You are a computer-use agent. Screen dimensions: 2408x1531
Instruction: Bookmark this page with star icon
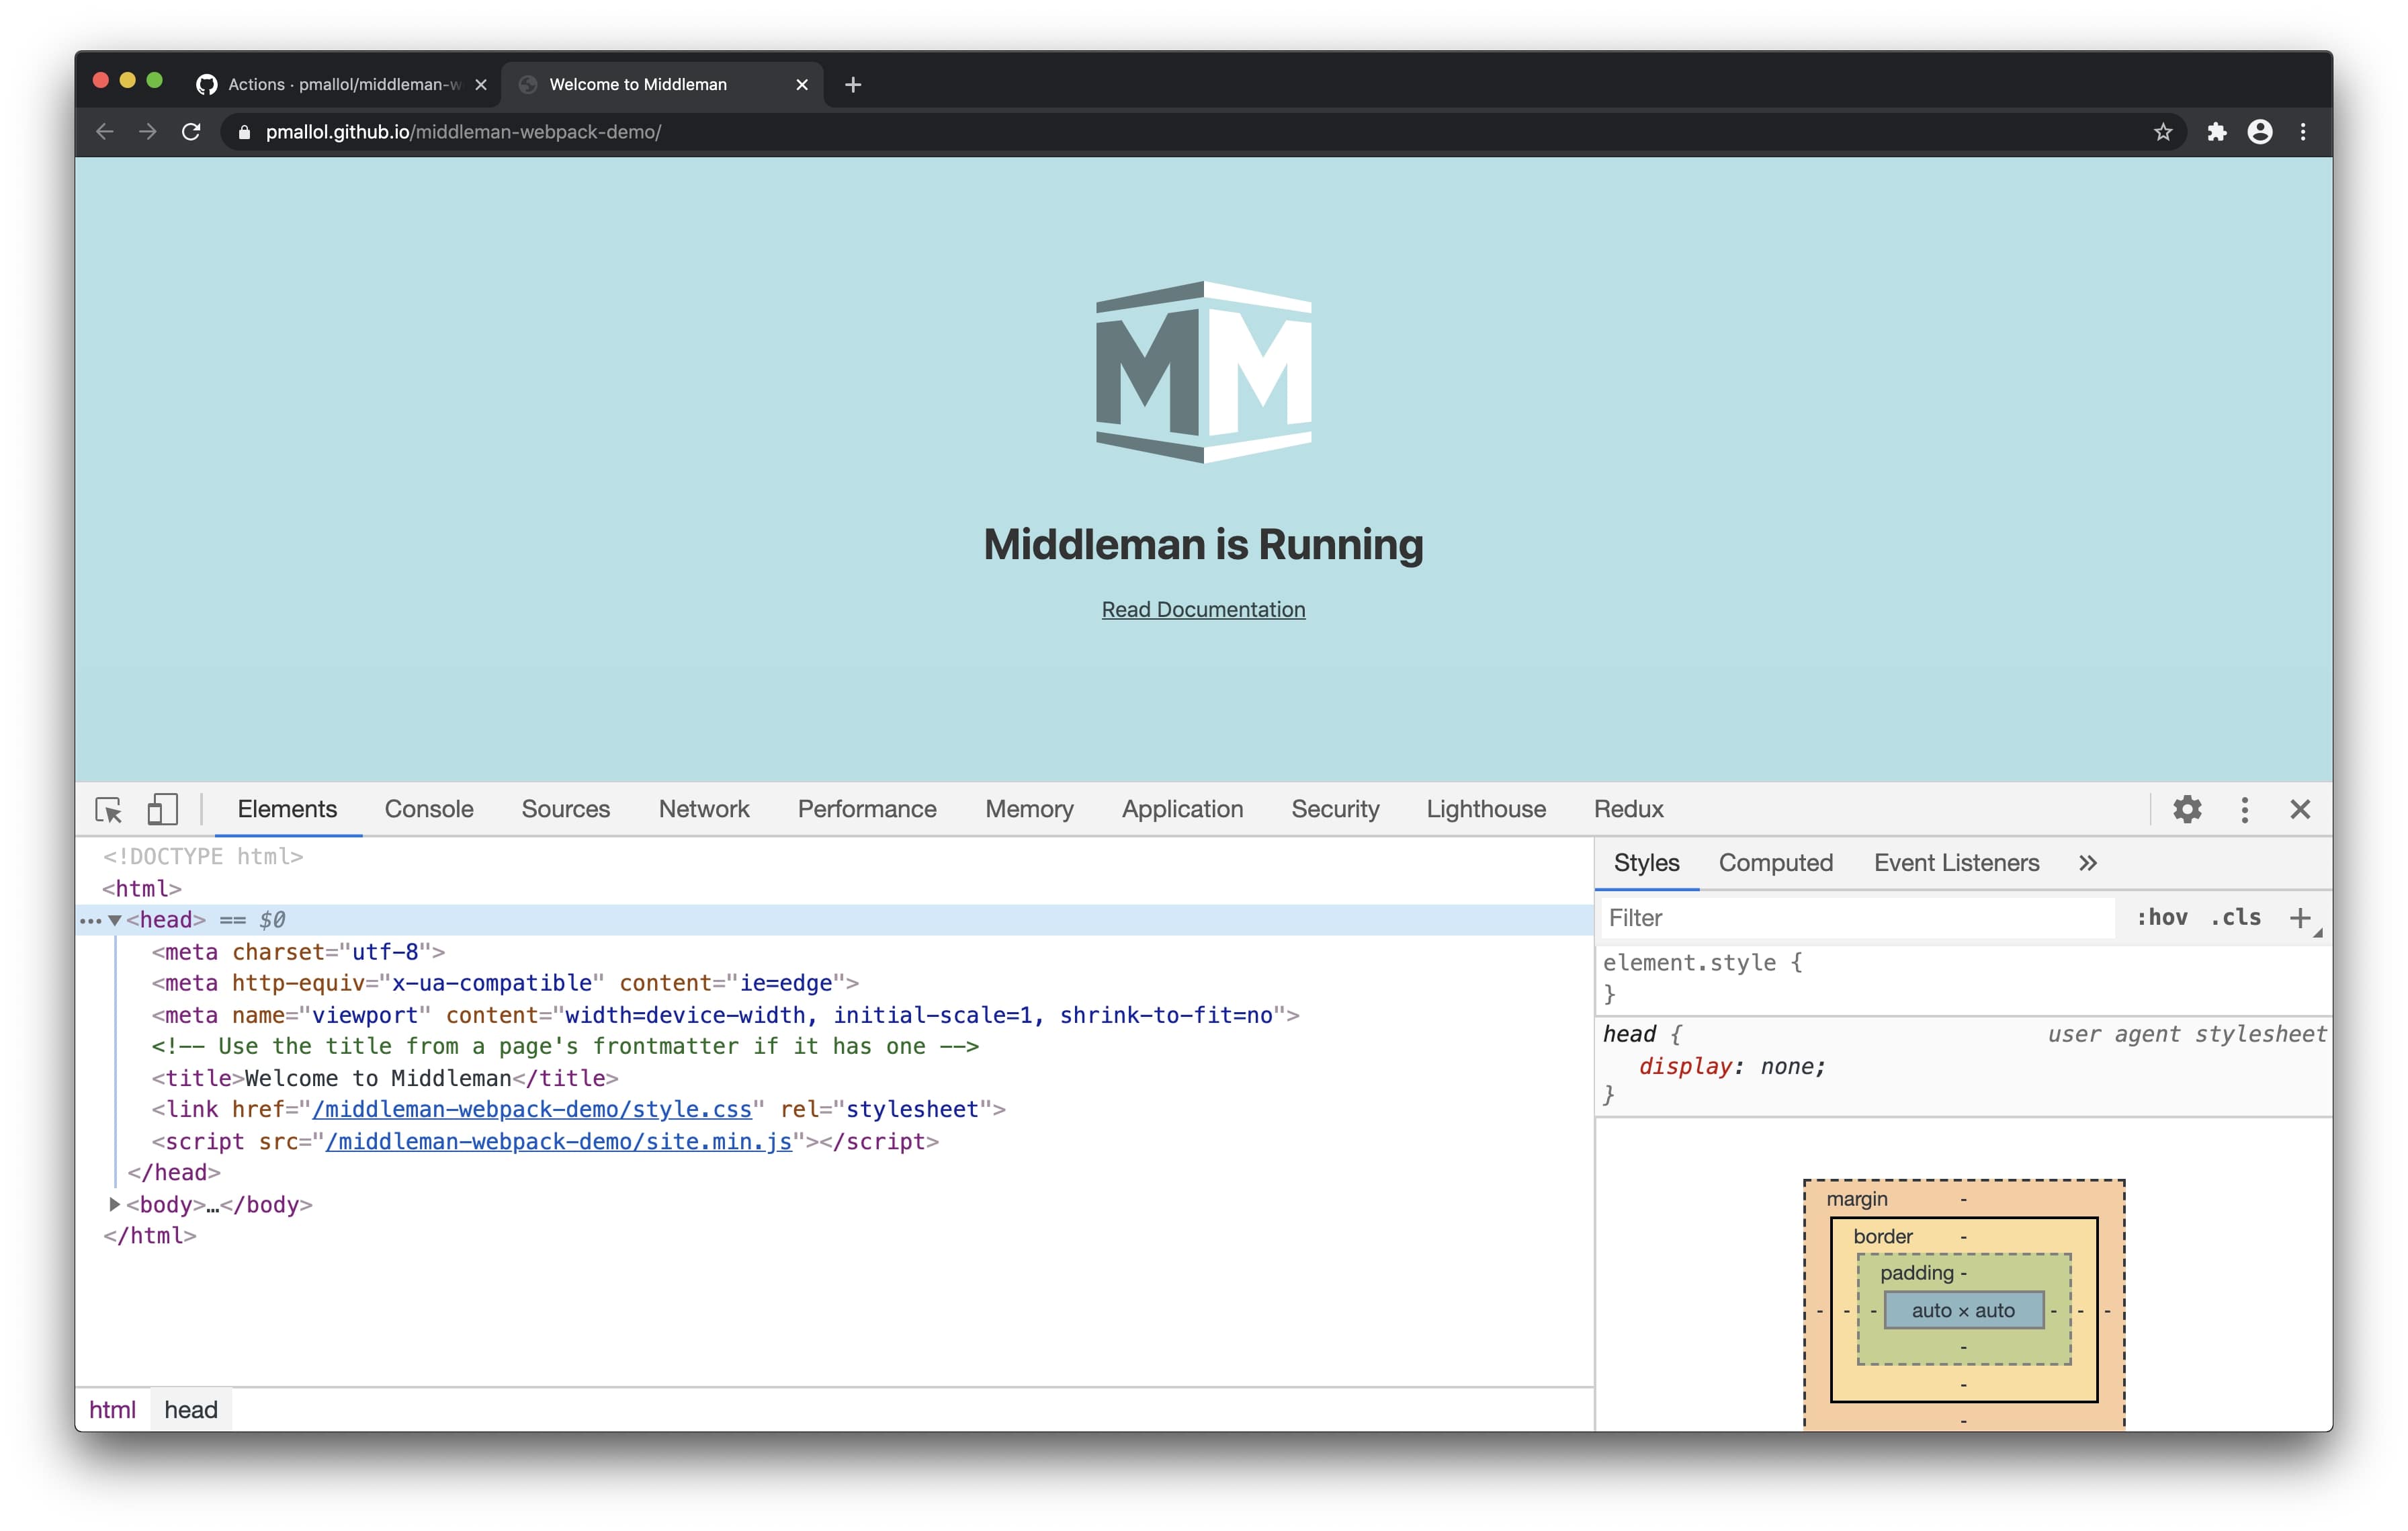point(2162,132)
